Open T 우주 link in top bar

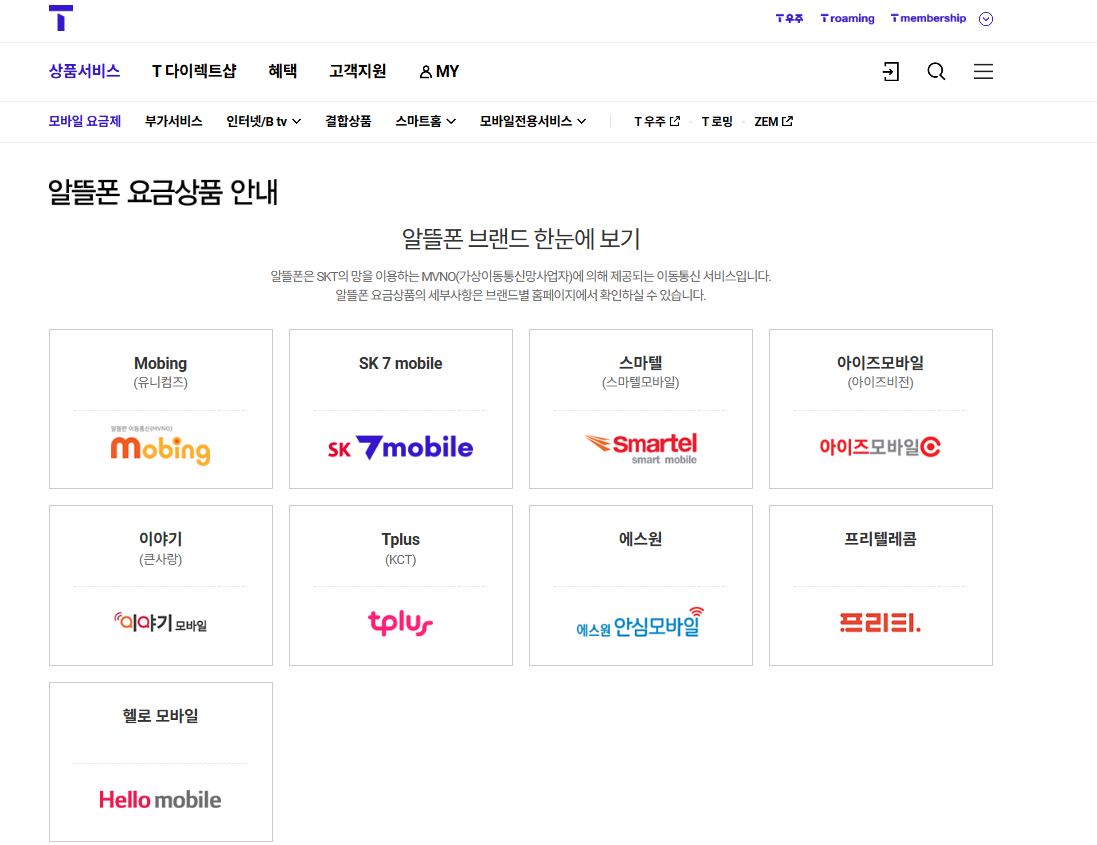click(x=789, y=18)
